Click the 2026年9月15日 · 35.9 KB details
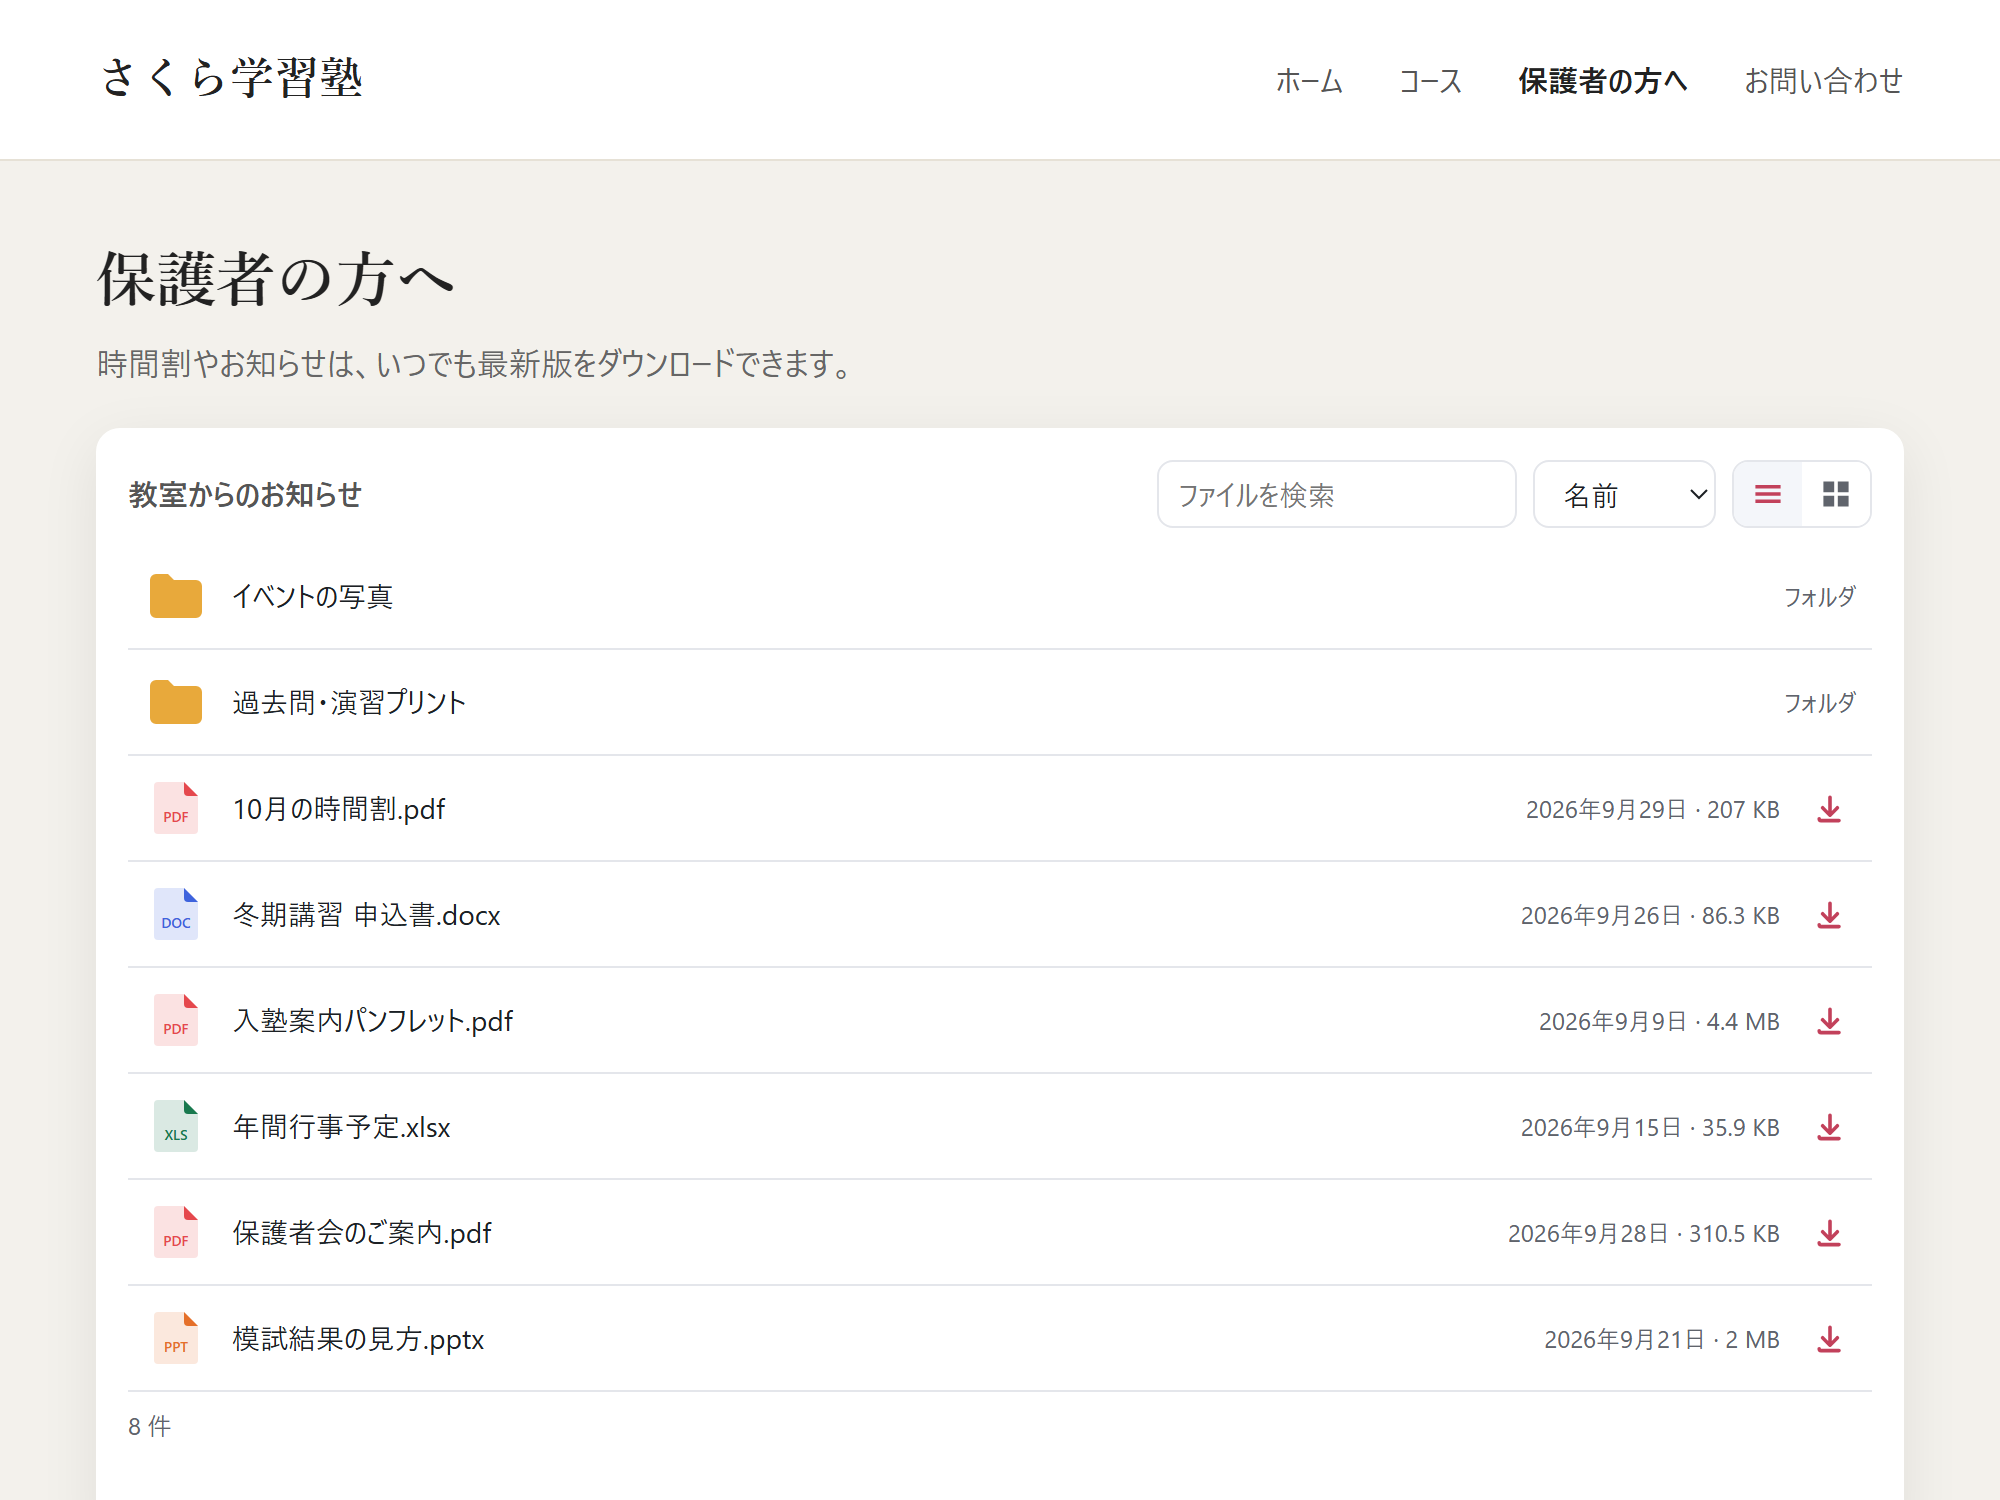 [x=1650, y=1128]
